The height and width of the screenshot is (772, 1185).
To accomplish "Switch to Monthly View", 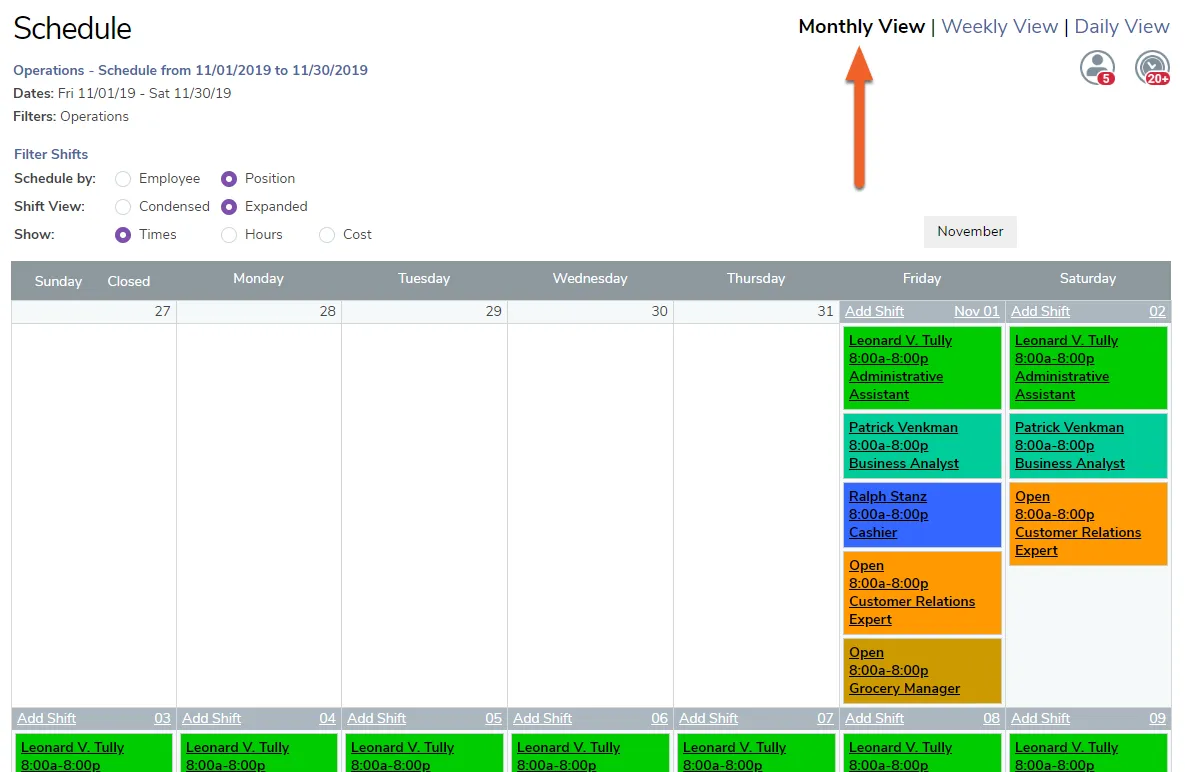I will (862, 26).
